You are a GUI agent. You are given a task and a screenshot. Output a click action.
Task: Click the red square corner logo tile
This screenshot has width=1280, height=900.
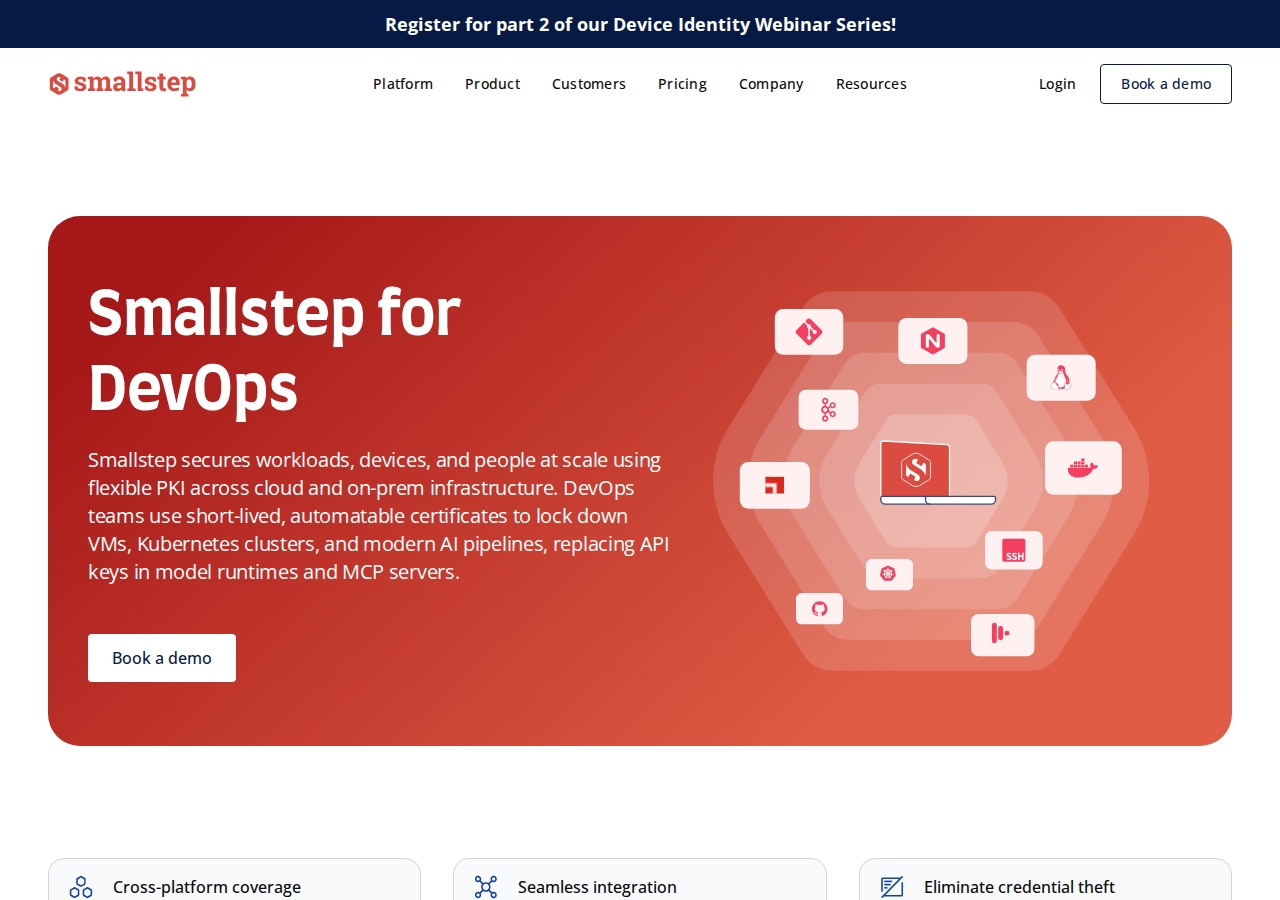click(775, 485)
